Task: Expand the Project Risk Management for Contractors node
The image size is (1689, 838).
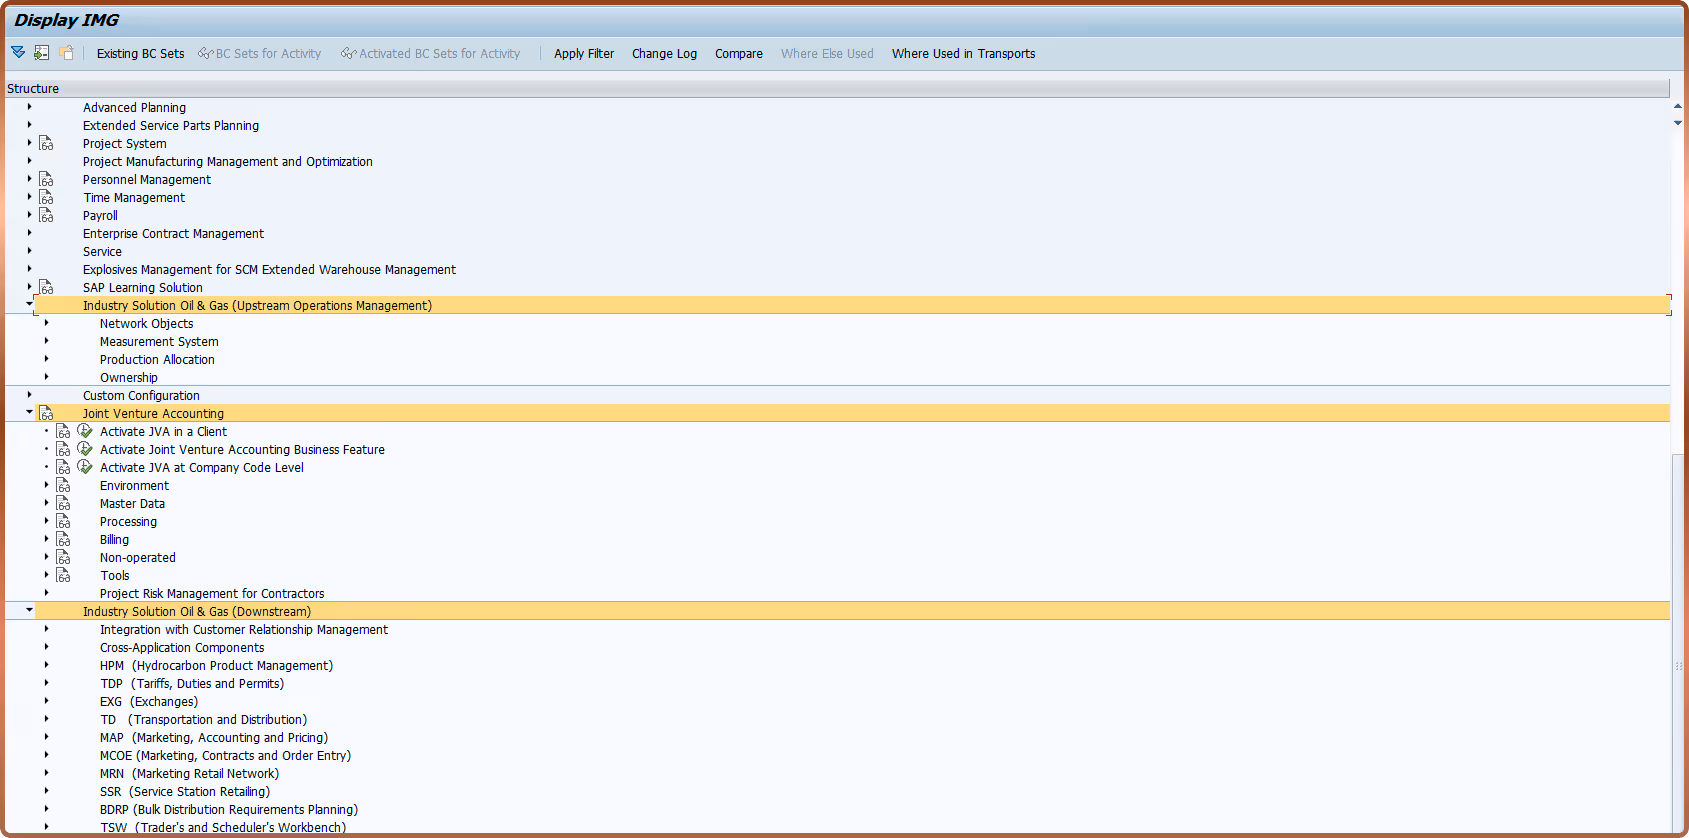Action: click(46, 593)
